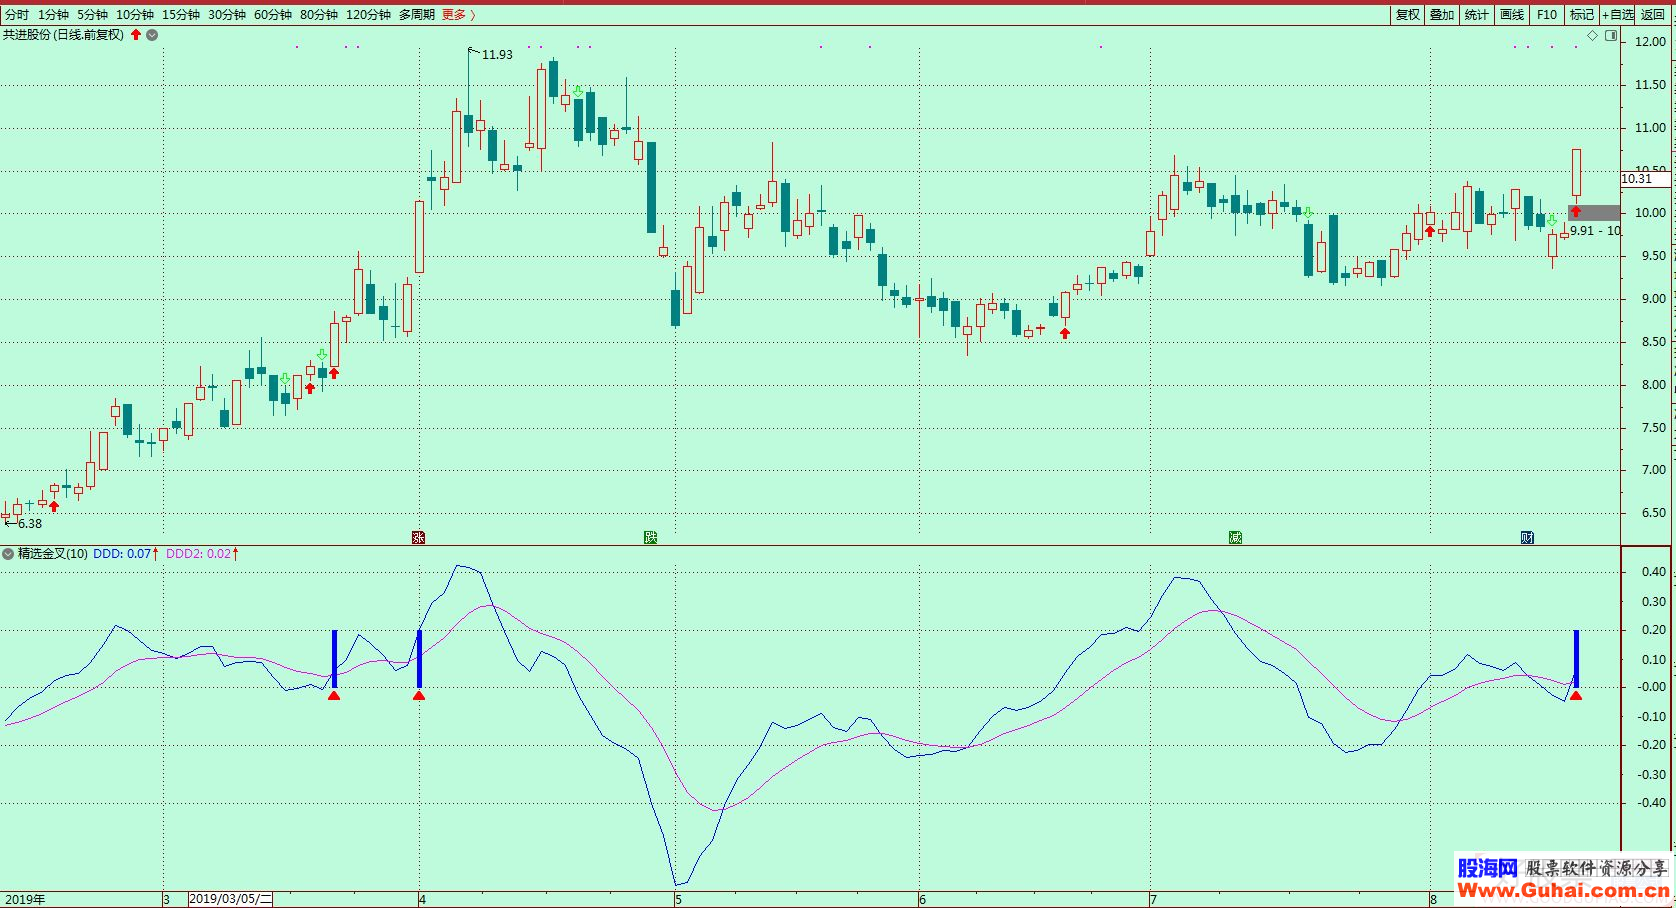Click red triangle under the April golden-cross bar
The height and width of the screenshot is (908, 1676).
pyautogui.click(x=419, y=695)
